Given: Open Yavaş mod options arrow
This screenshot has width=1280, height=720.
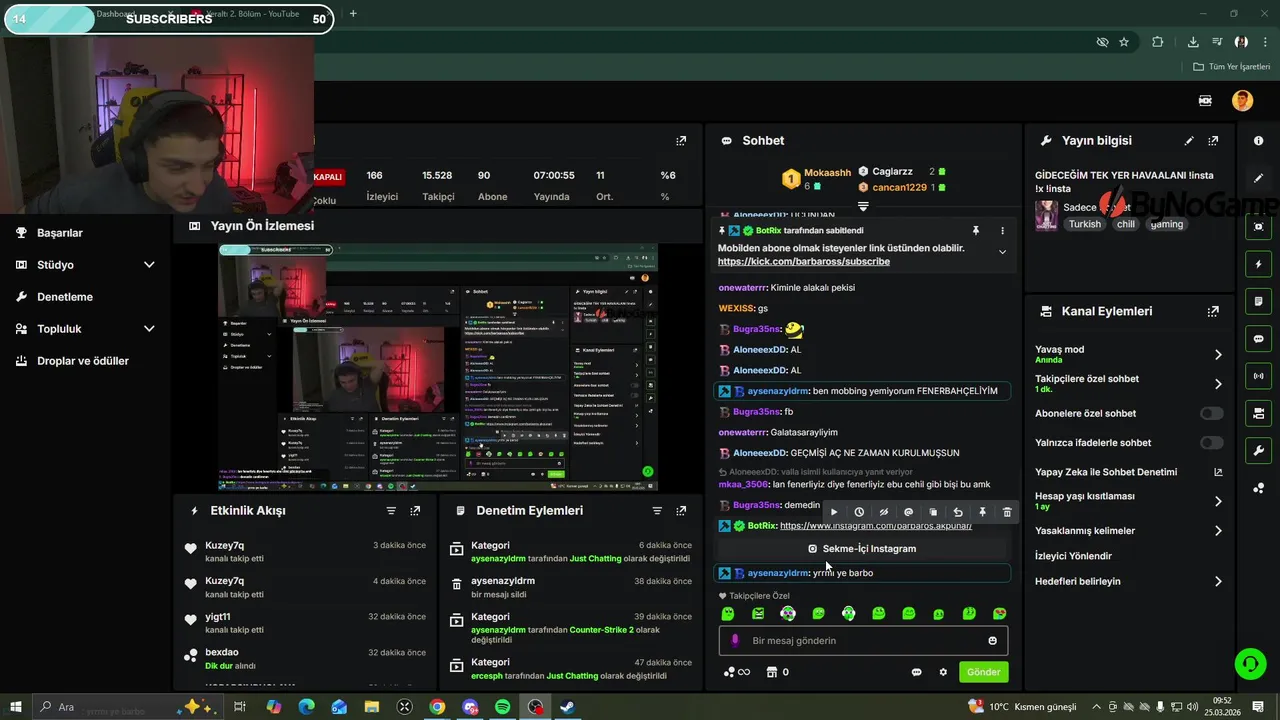Looking at the screenshot, I should pos(1218,355).
